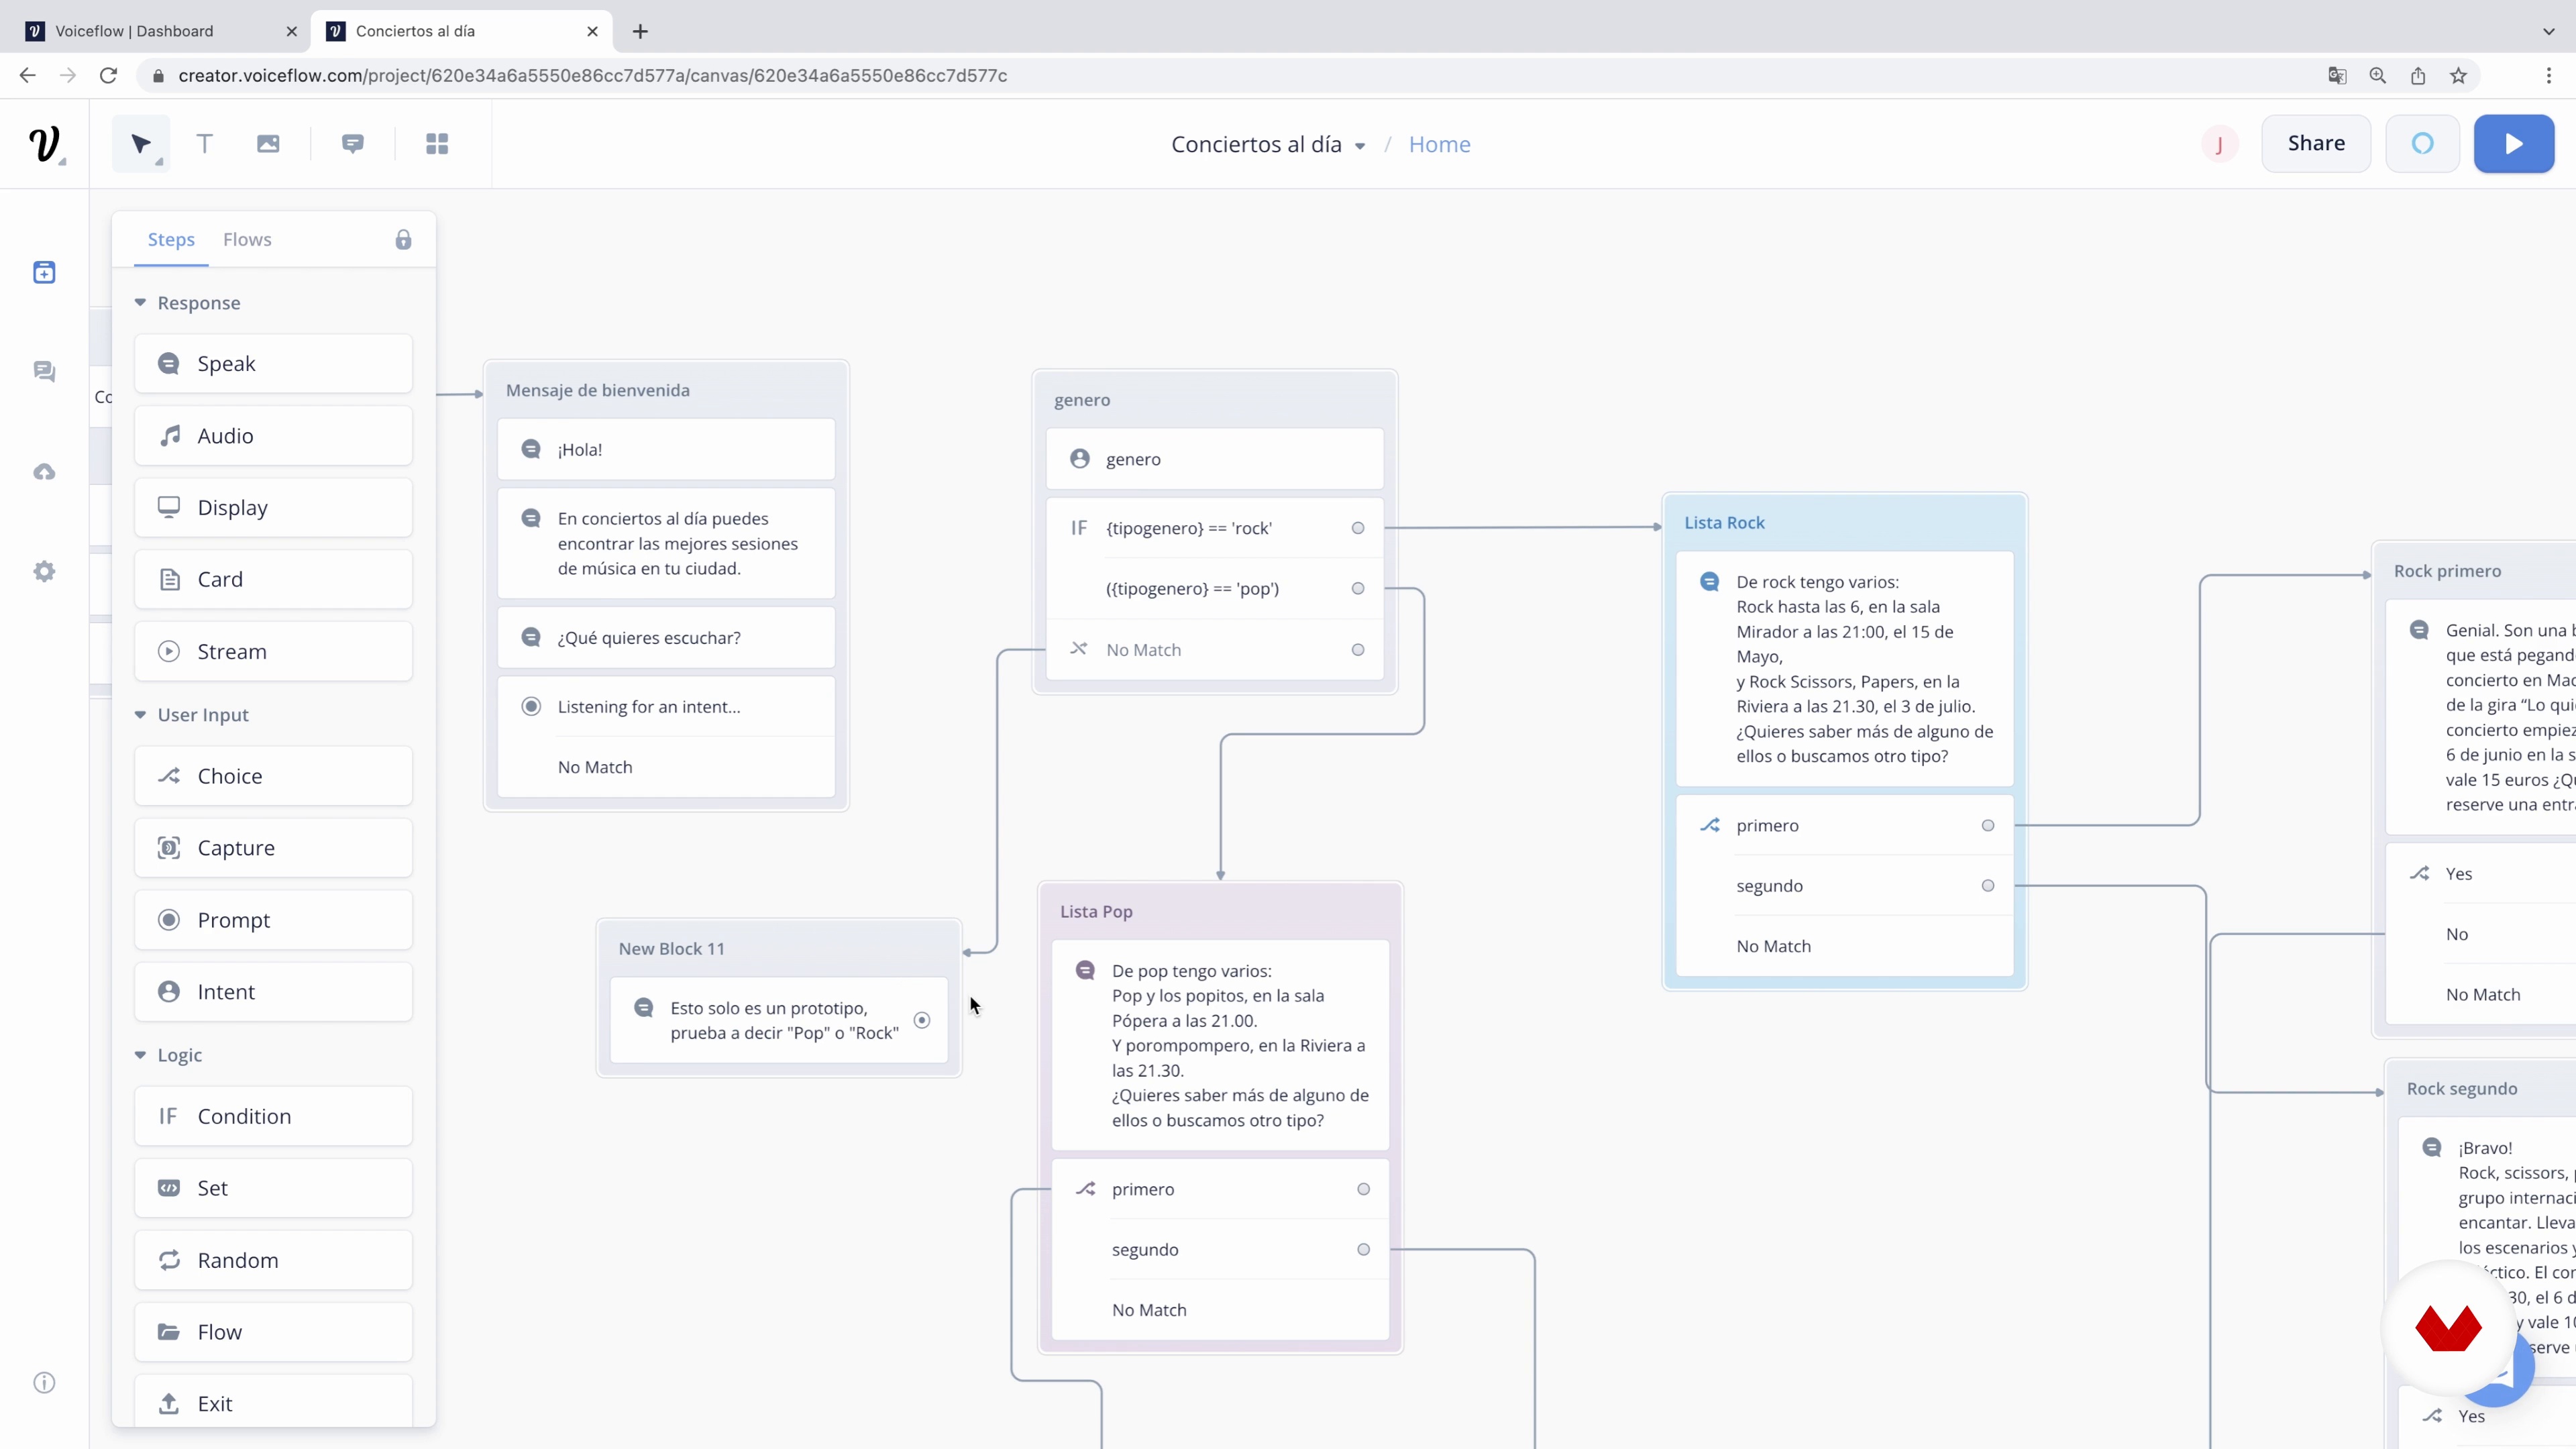This screenshot has width=2576, height=1449.
Task: Lock the steps panel with padlock icon
Action: [403, 240]
